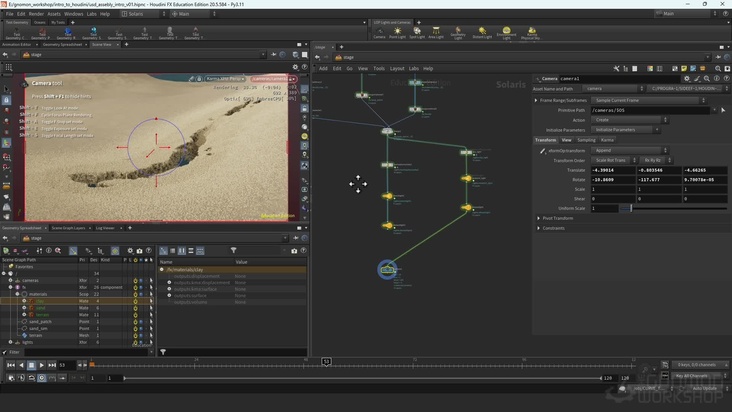Click the Test Geometry Pig Head shelf icon
The image size is (732, 412).
coord(42,33)
